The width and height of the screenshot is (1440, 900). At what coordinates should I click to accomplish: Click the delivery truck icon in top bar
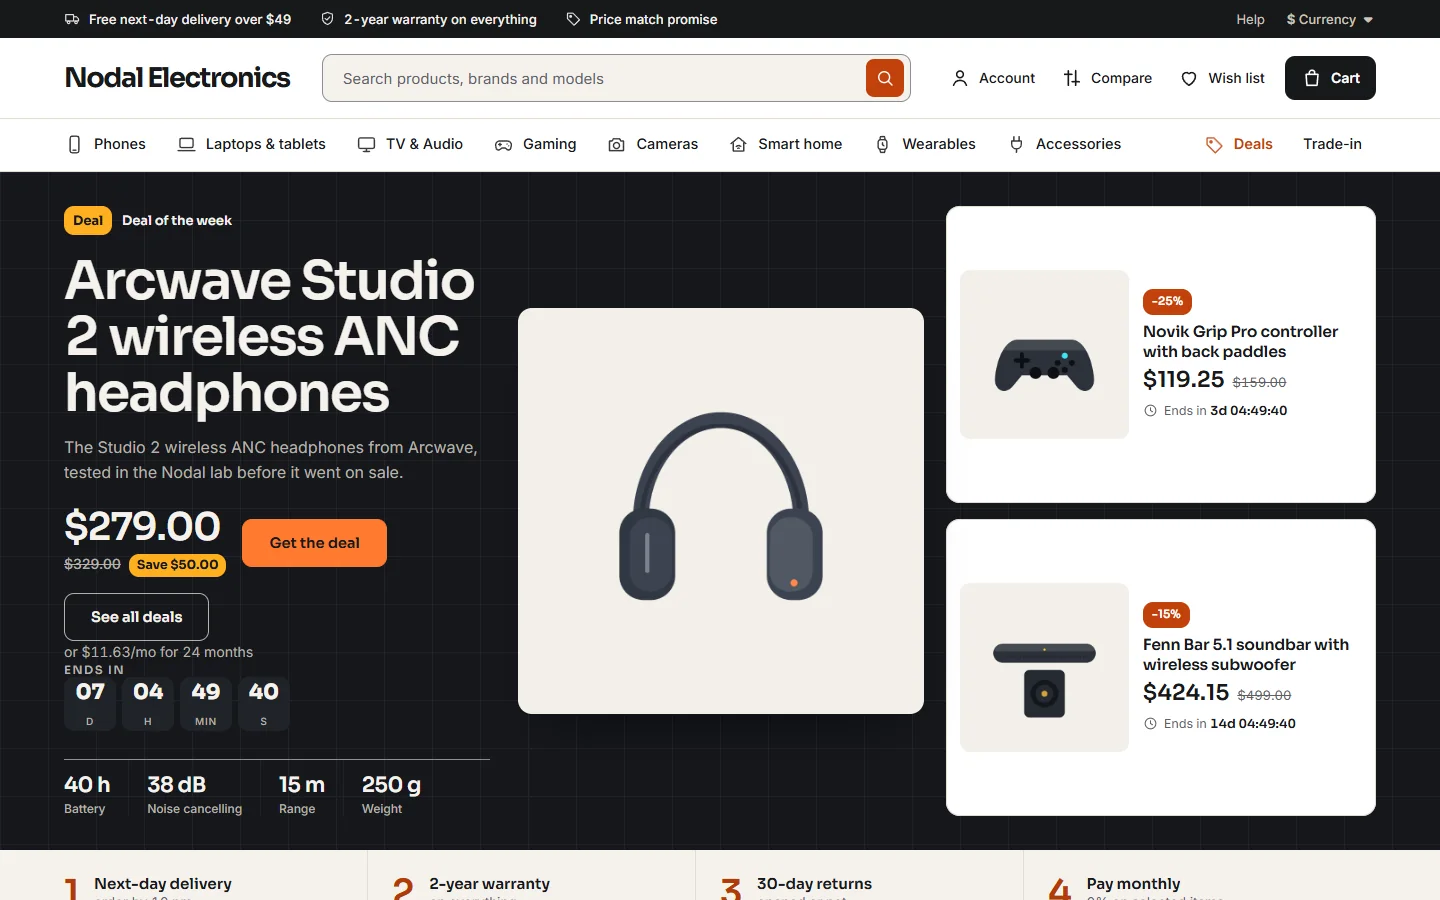point(72,19)
